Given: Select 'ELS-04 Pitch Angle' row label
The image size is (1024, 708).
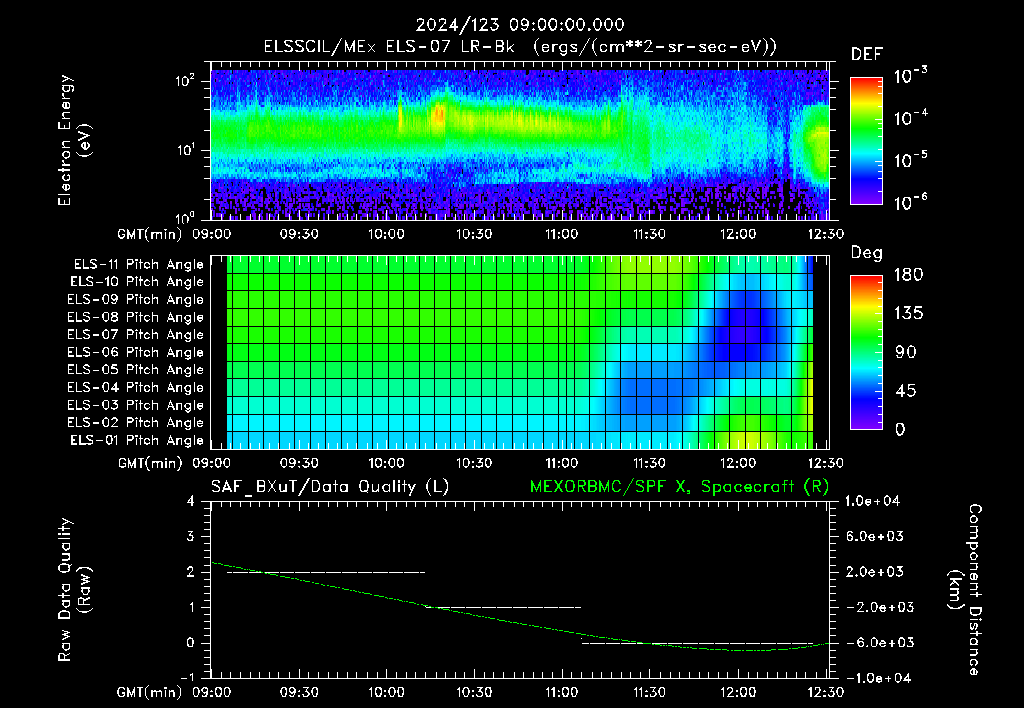Looking at the screenshot, I should click(x=136, y=387).
